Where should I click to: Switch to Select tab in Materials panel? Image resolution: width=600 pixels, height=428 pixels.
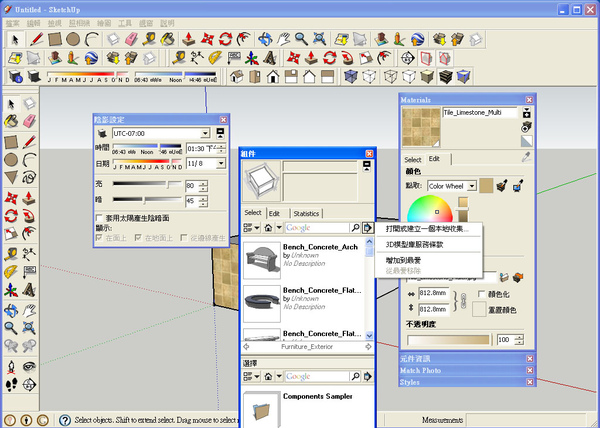(412, 159)
